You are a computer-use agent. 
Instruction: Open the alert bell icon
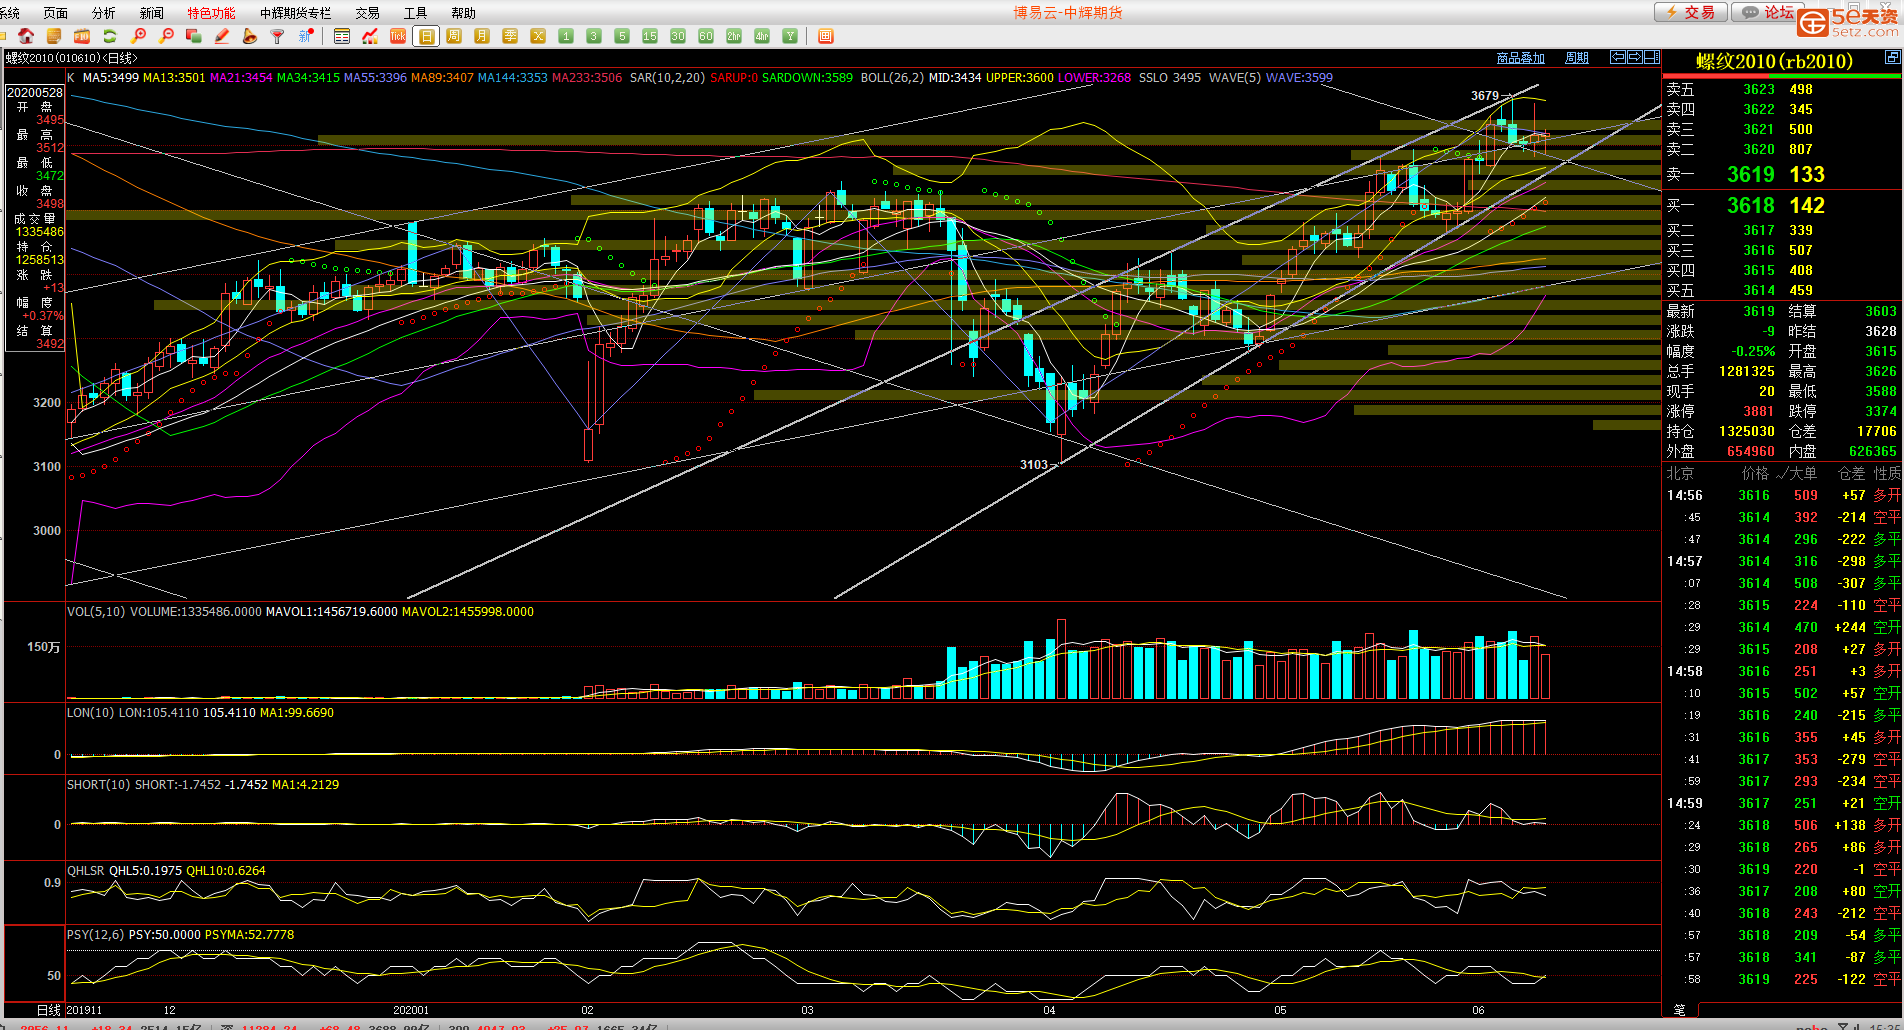click(x=250, y=36)
